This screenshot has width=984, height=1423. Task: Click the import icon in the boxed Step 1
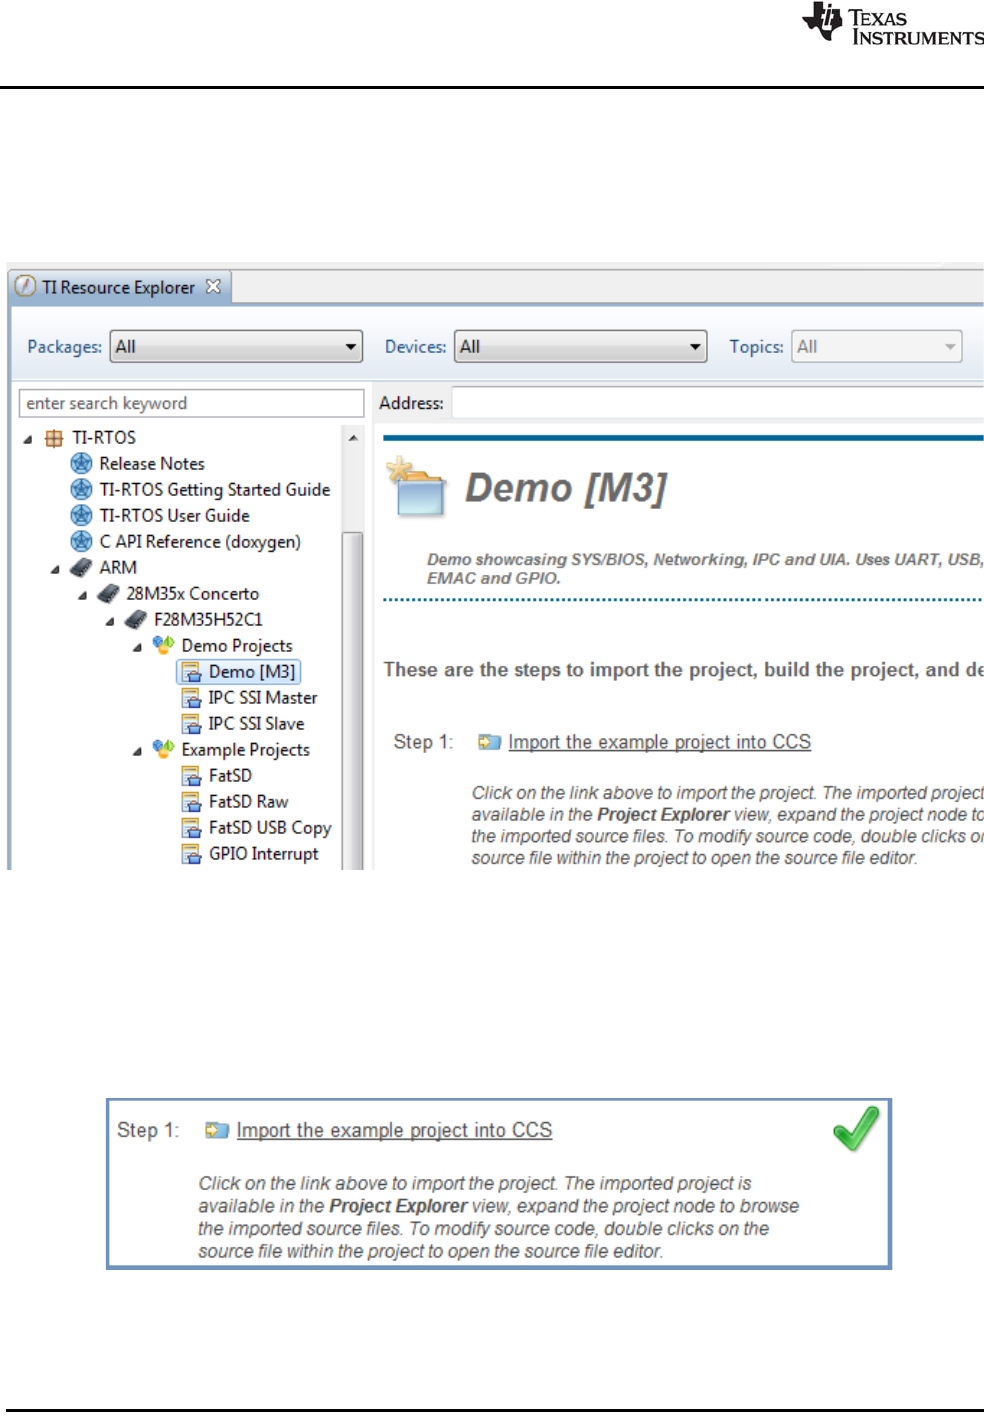[x=217, y=1130]
